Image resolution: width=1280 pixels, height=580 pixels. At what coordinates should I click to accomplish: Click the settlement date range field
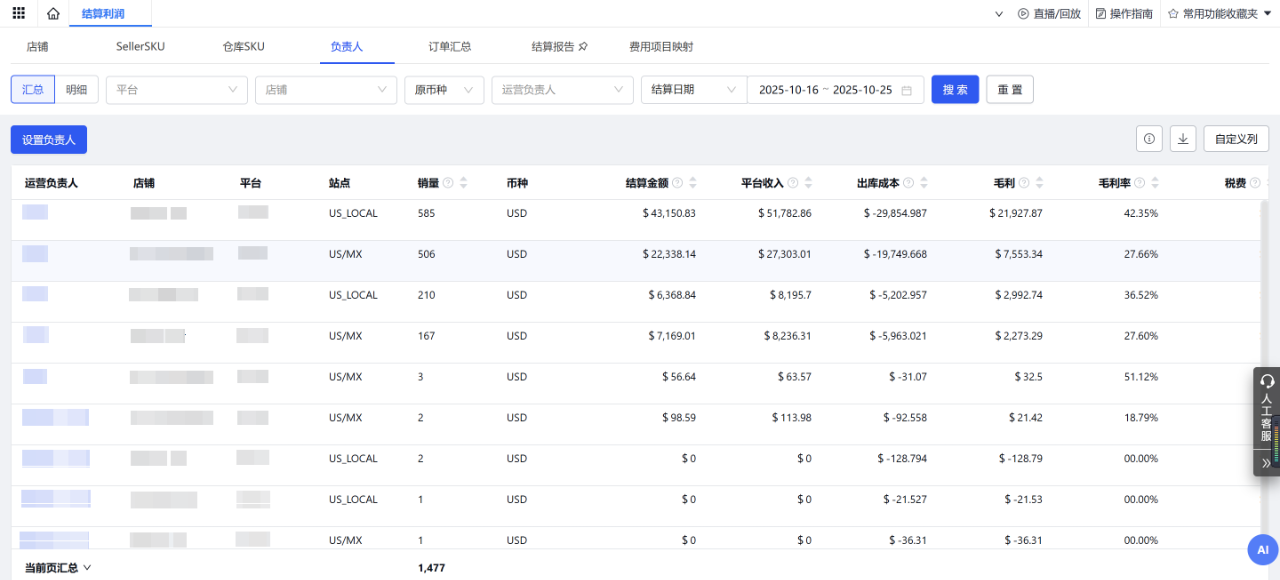(x=835, y=89)
